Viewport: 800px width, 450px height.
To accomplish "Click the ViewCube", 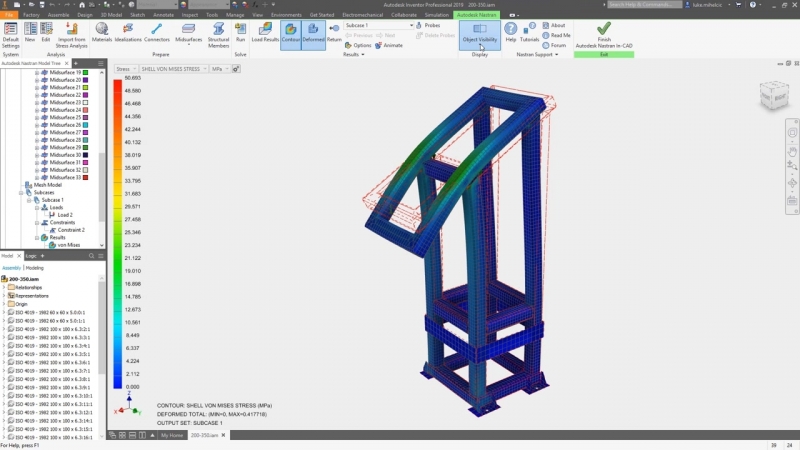I will (x=774, y=95).
